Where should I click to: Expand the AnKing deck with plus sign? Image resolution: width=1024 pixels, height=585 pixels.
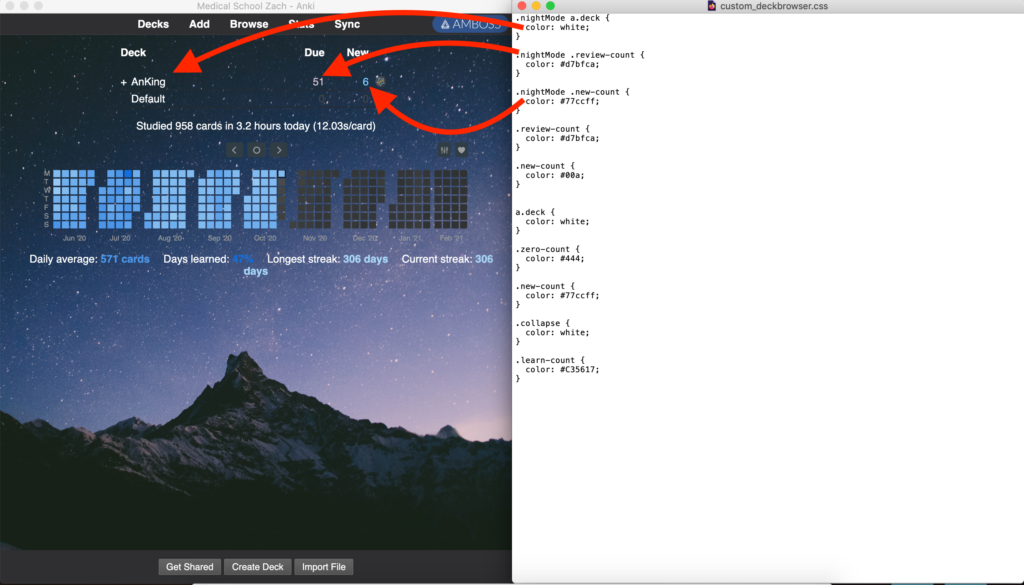tap(123, 82)
